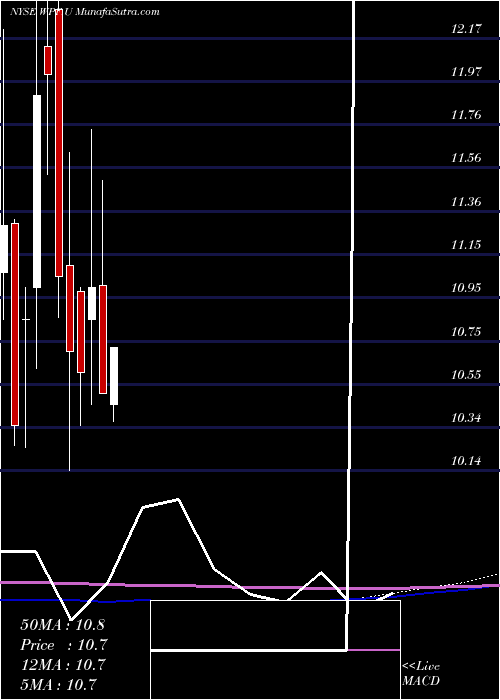Click the tallest white candlestick body
Image resolution: width=500 pixels, height=700 pixels.
(x=37, y=192)
